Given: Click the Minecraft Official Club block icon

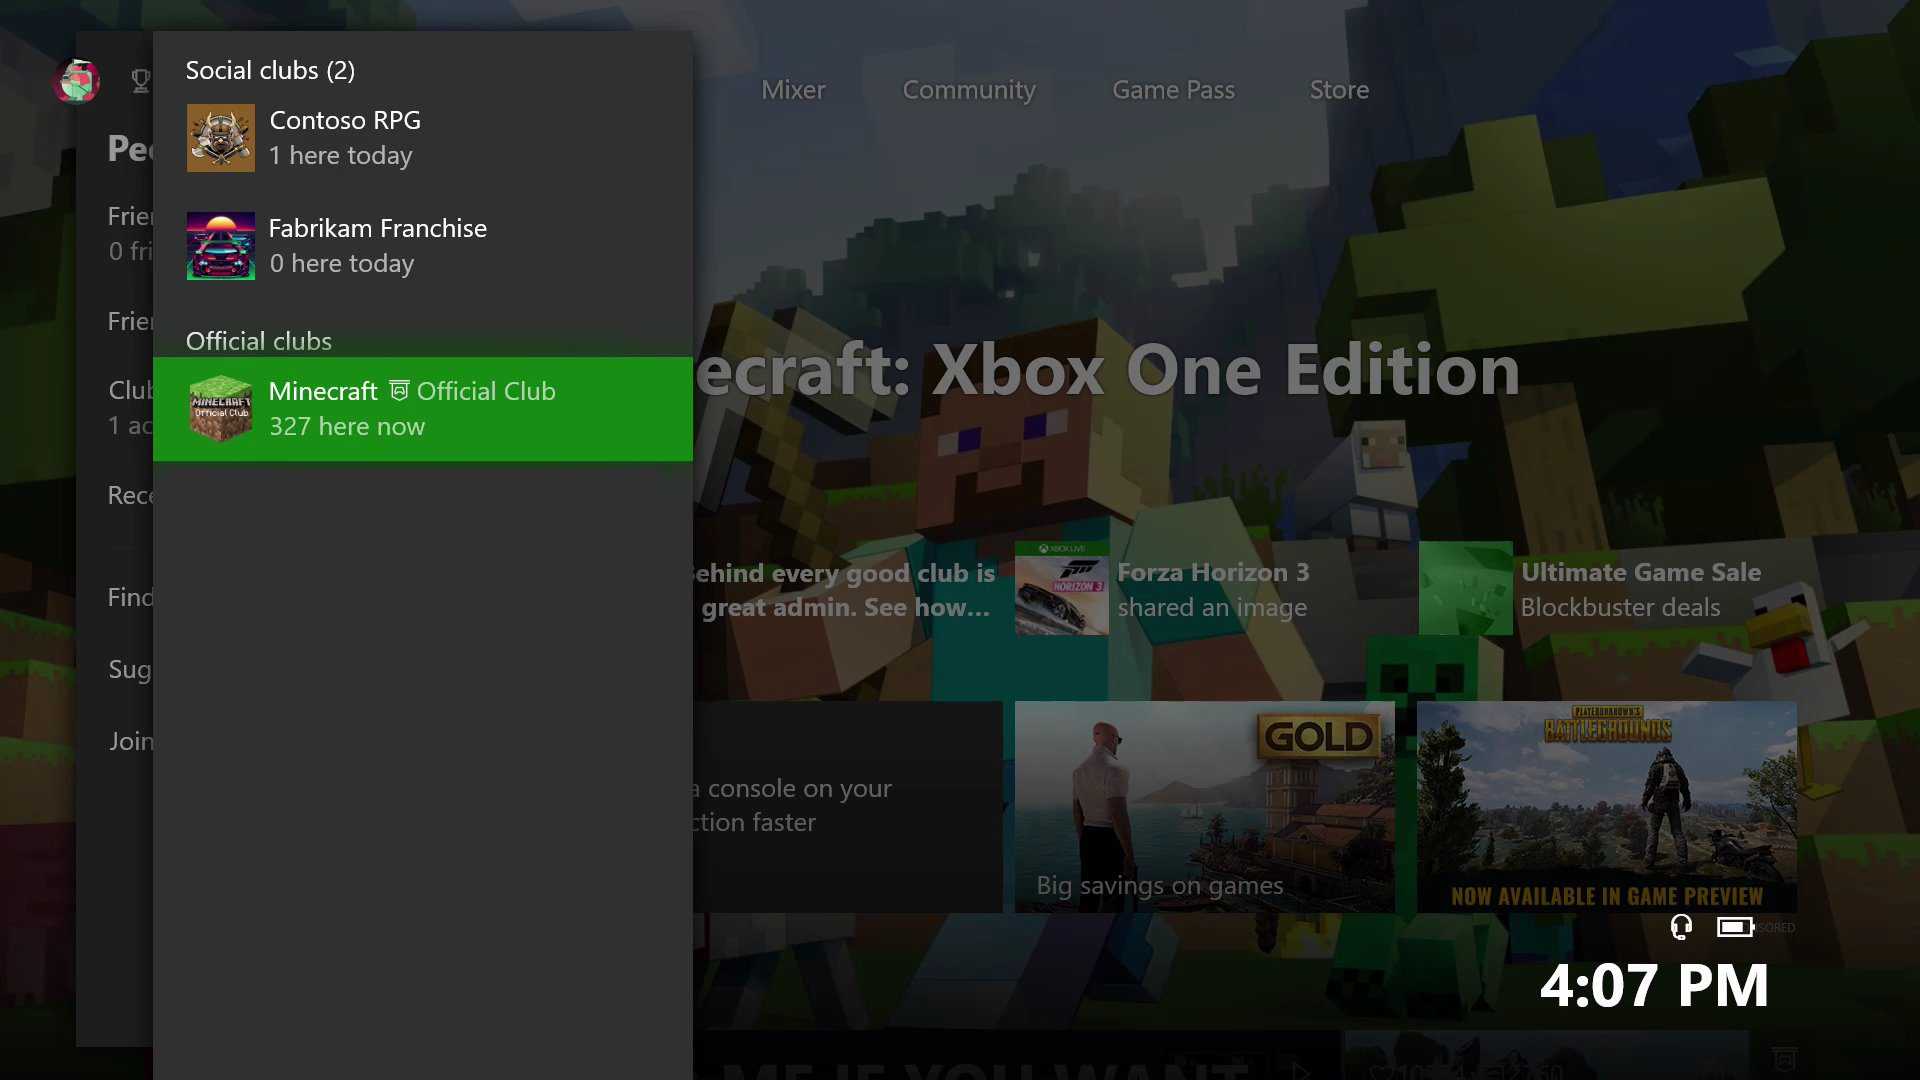Looking at the screenshot, I should coord(221,408).
